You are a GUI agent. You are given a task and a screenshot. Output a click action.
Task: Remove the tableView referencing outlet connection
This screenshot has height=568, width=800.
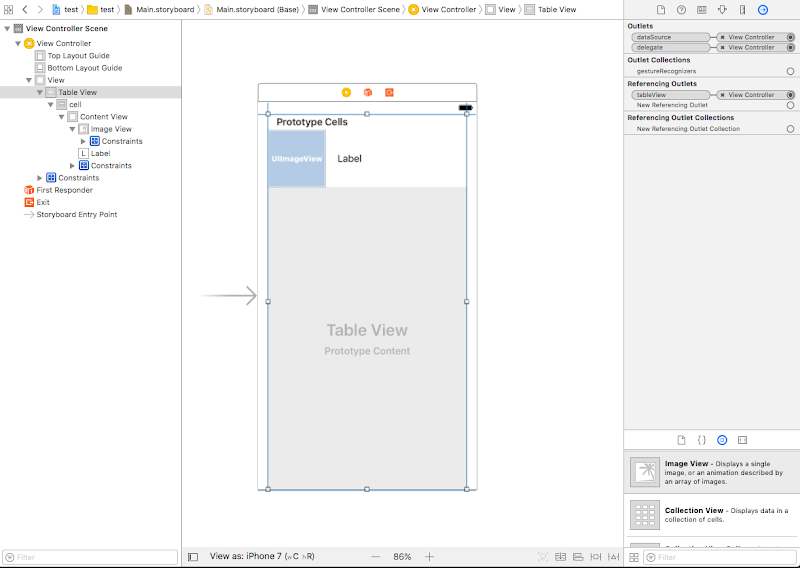tap(722, 95)
